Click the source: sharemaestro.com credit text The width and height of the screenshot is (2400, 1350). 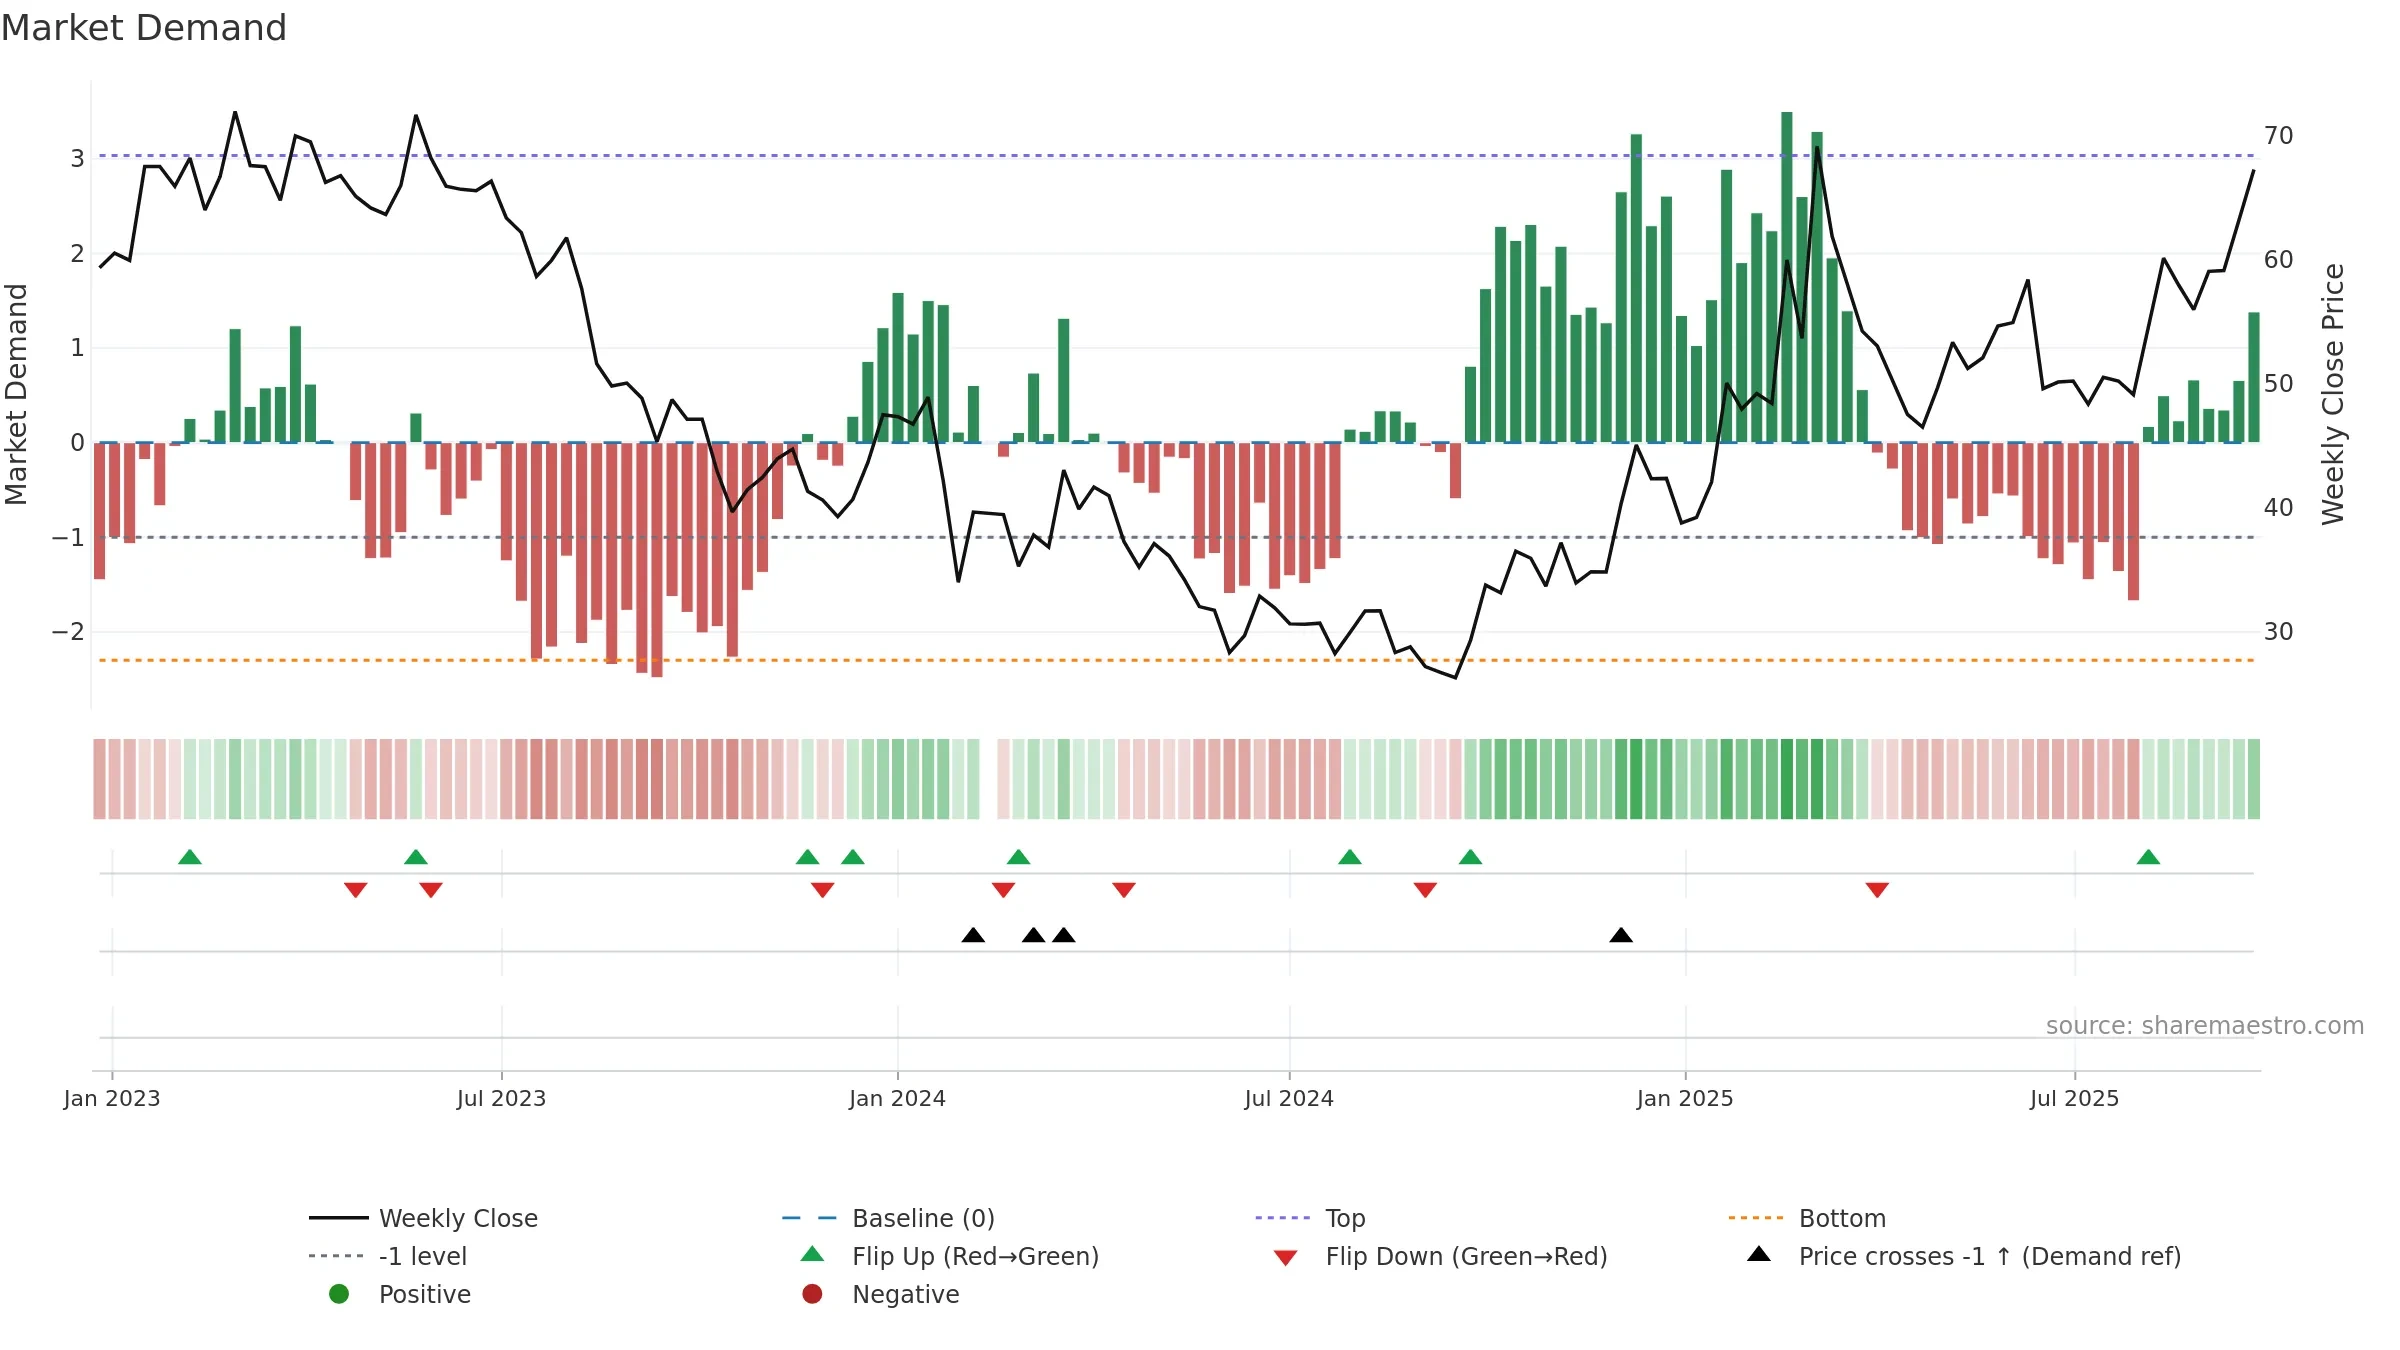point(2205,1025)
